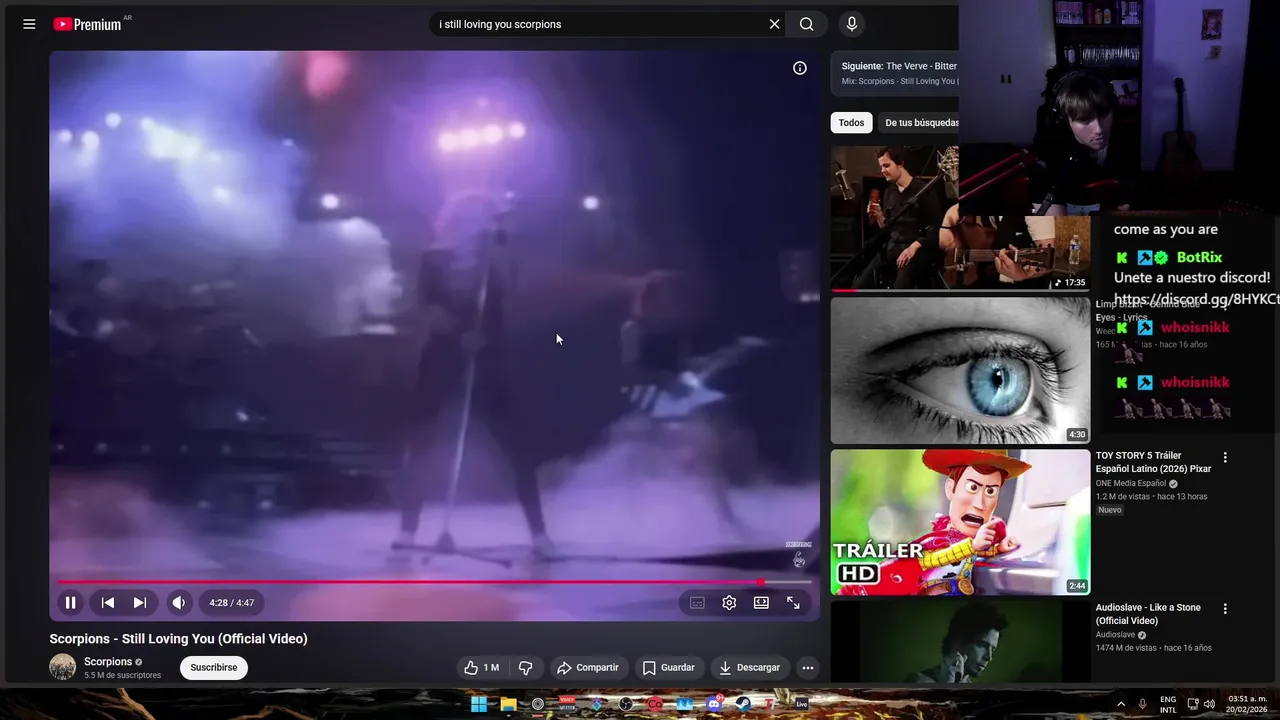Screen dimensions: 1280x720
Task: Click the Scorpions video title text
Action: coord(179,639)
